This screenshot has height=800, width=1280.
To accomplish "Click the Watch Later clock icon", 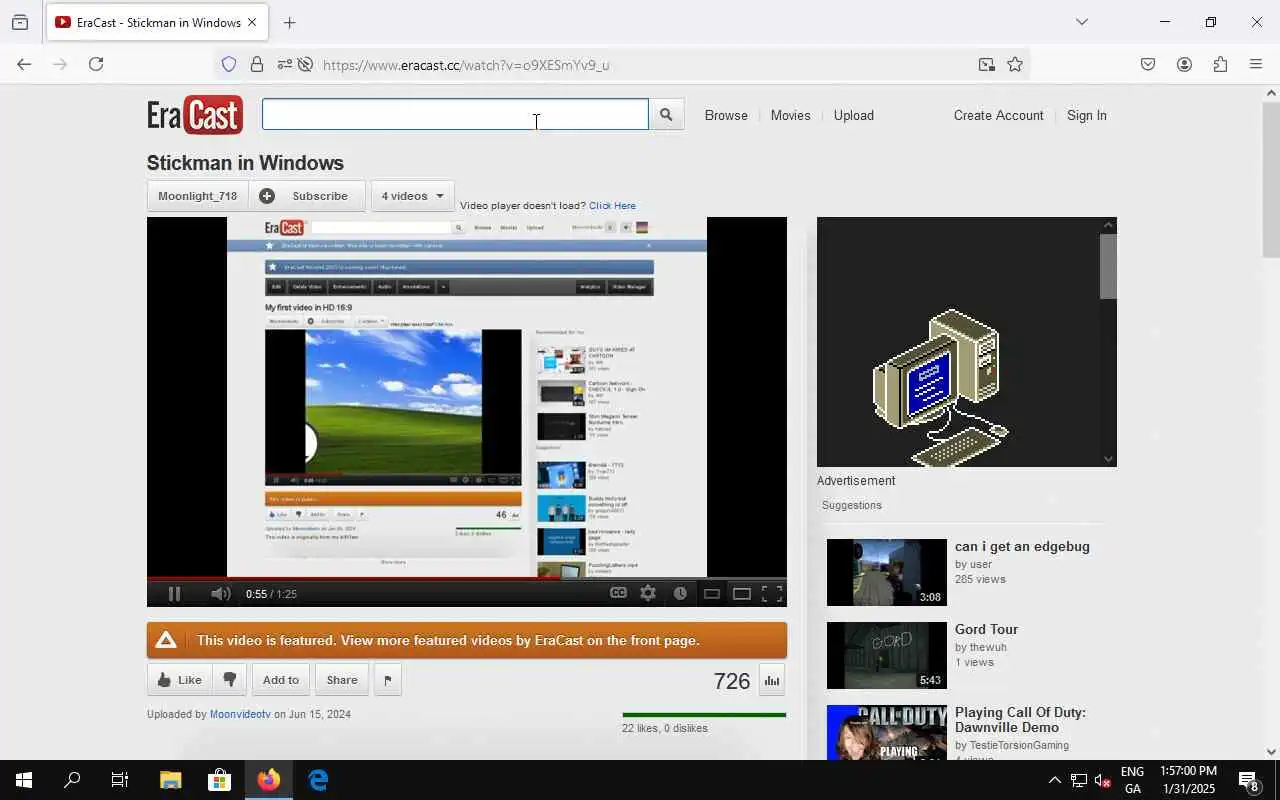I will point(680,593).
